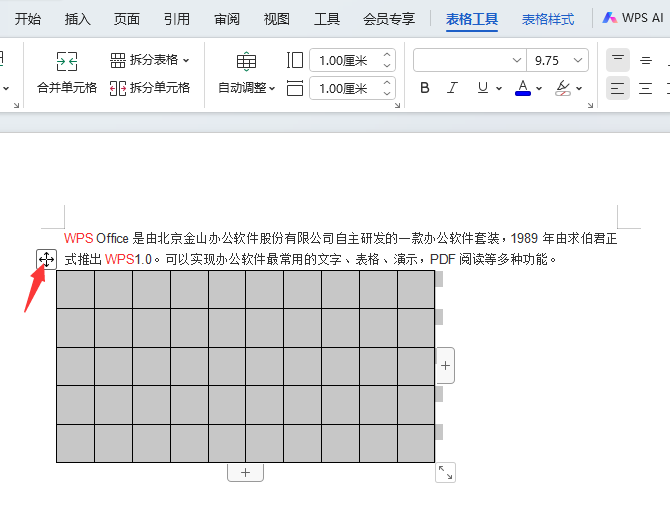Image resolution: width=670 pixels, height=521 pixels.
Task: Add a column with right plus button
Action: 445,365
